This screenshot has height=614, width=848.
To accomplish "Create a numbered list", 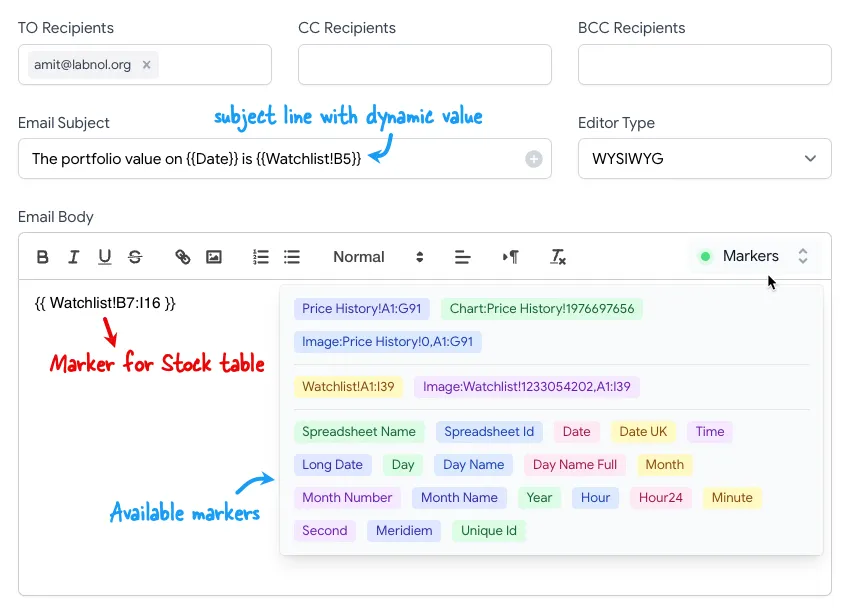I will (x=261, y=257).
